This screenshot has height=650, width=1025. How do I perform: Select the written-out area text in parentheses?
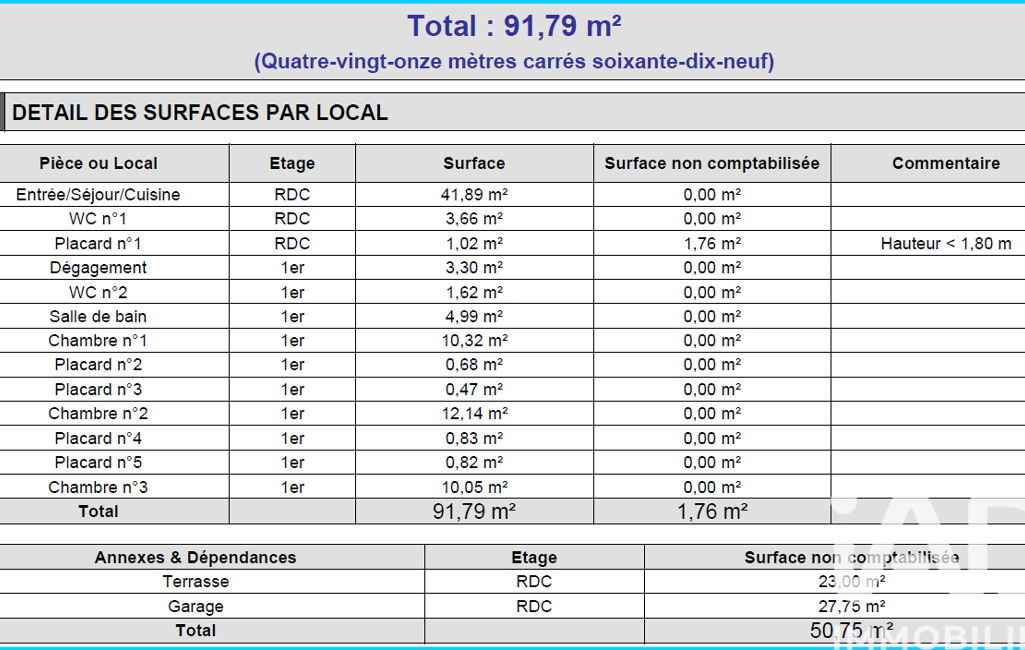(x=514, y=61)
